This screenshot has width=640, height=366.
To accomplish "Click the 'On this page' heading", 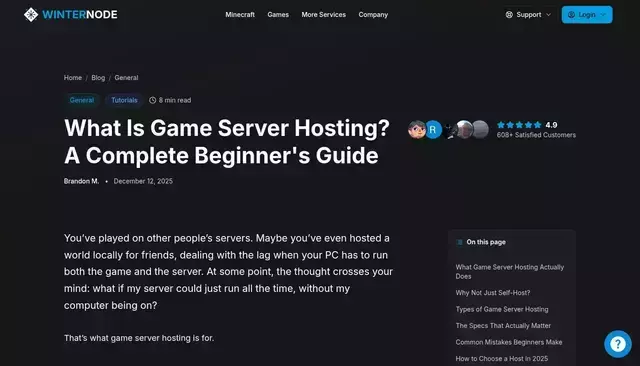I will click(x=486, y=242).
